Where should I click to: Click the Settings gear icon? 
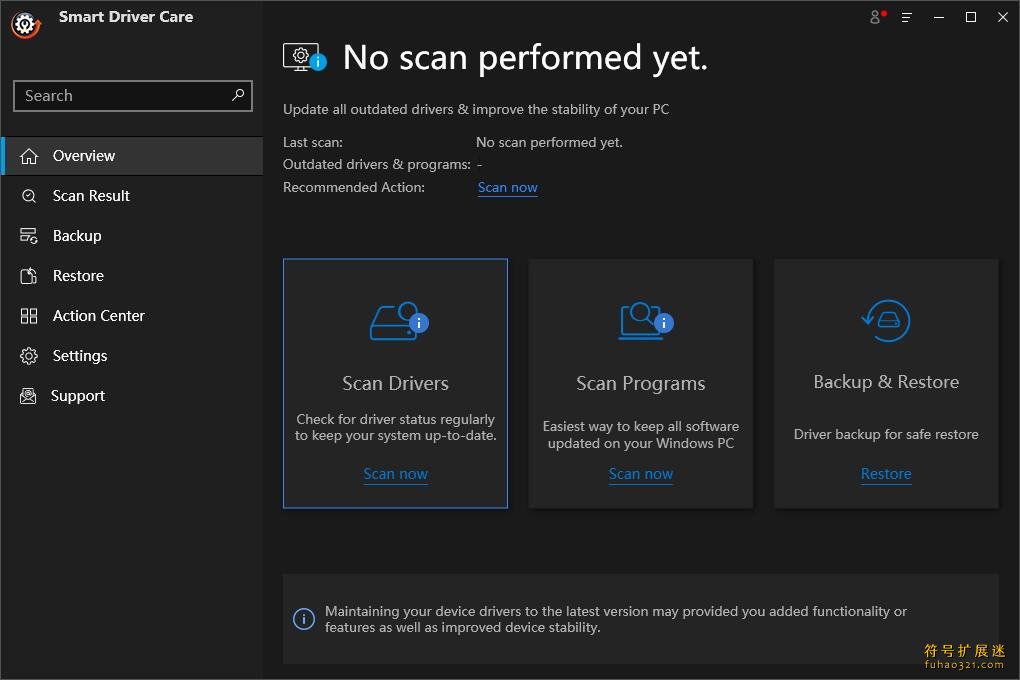pyautogui.click(x=29, y=356)
